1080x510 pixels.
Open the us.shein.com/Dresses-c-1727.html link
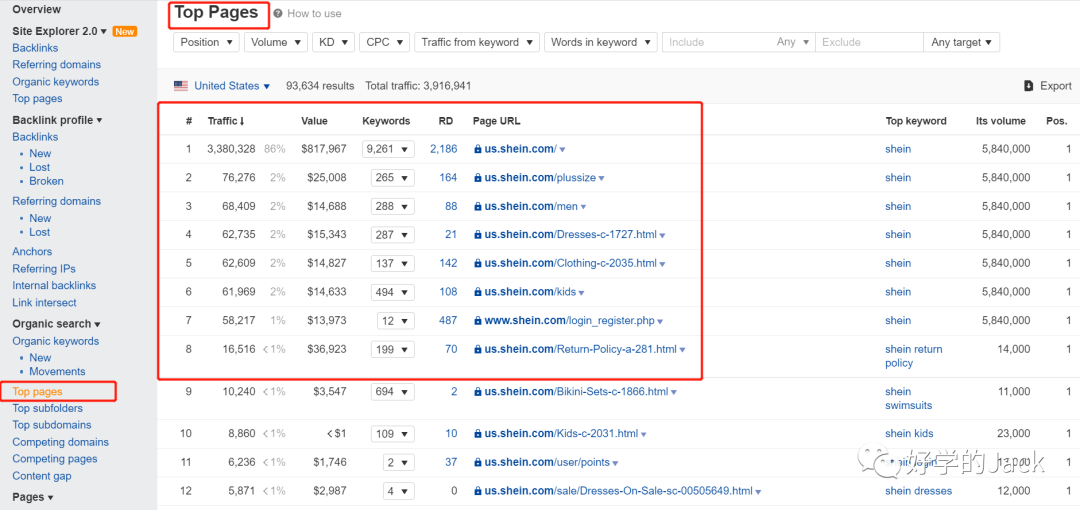click(570, 235)
